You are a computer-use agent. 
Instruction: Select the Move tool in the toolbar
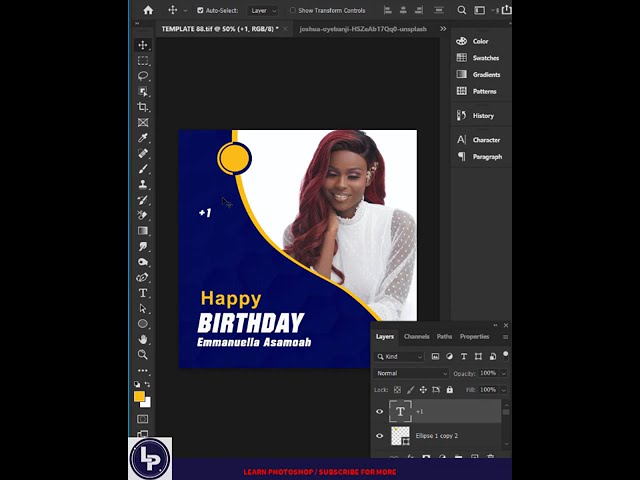pos(143,45)
